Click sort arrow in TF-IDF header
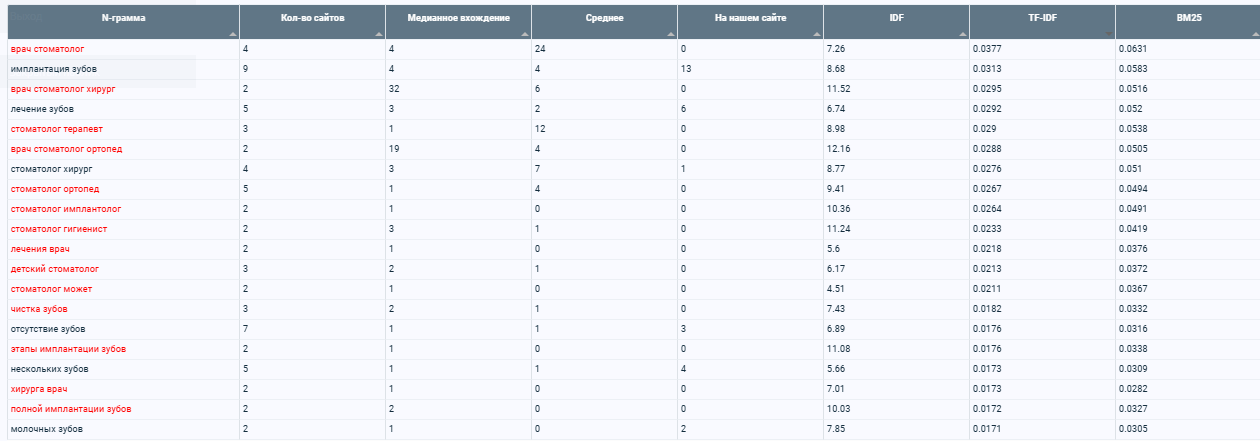This screenshot has height=441, width=1260. pyautogui.click(x=1108, y=34)
